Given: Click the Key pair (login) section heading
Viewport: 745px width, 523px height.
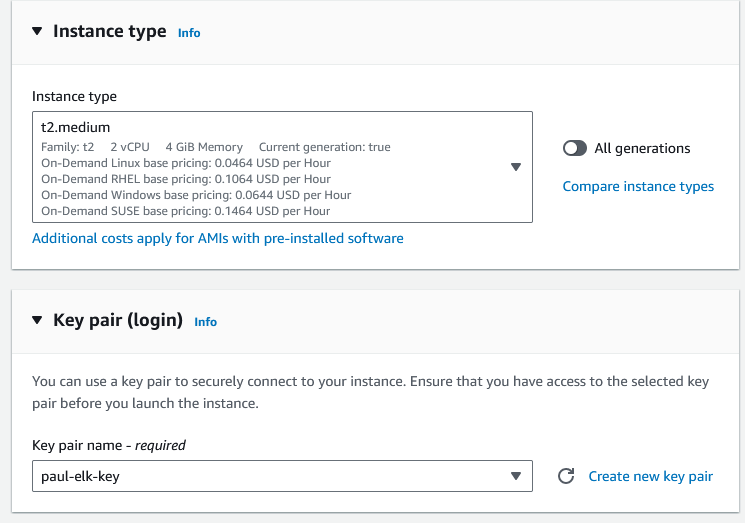Looking at the screenshot, I should pos(117,320).
